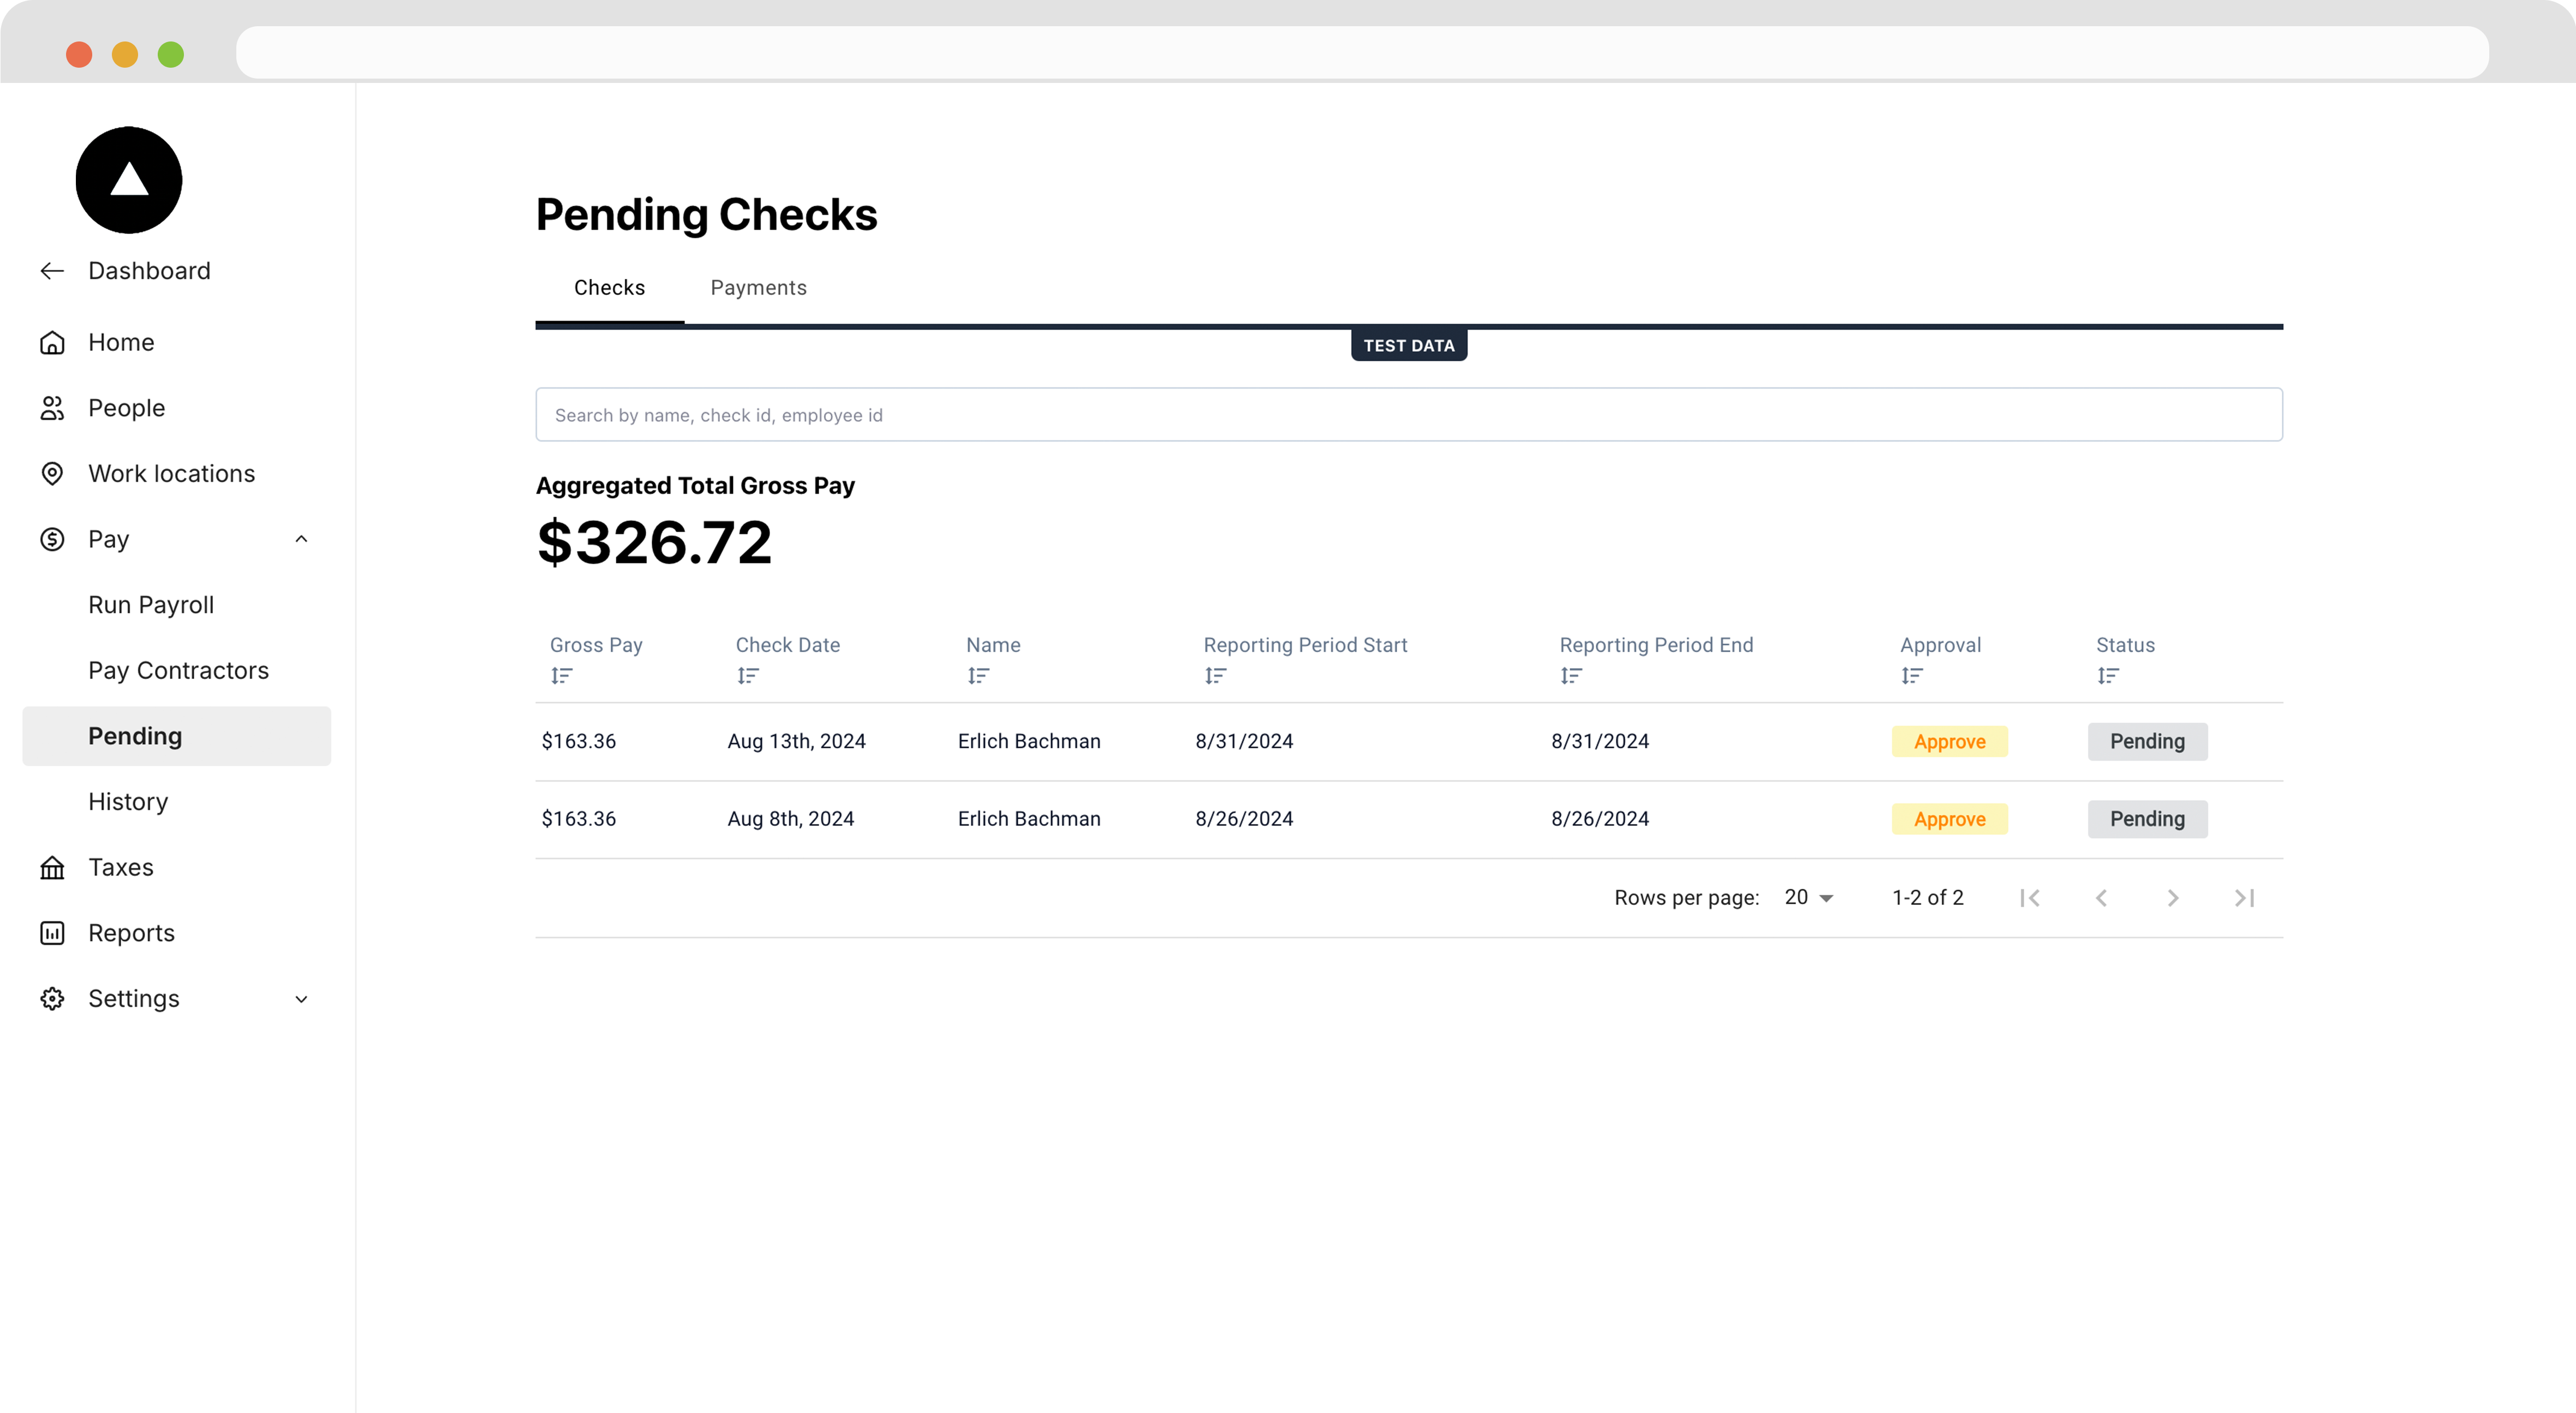
Task: Click the 8/31/2024 period end cell
Action: (1600, 742)
